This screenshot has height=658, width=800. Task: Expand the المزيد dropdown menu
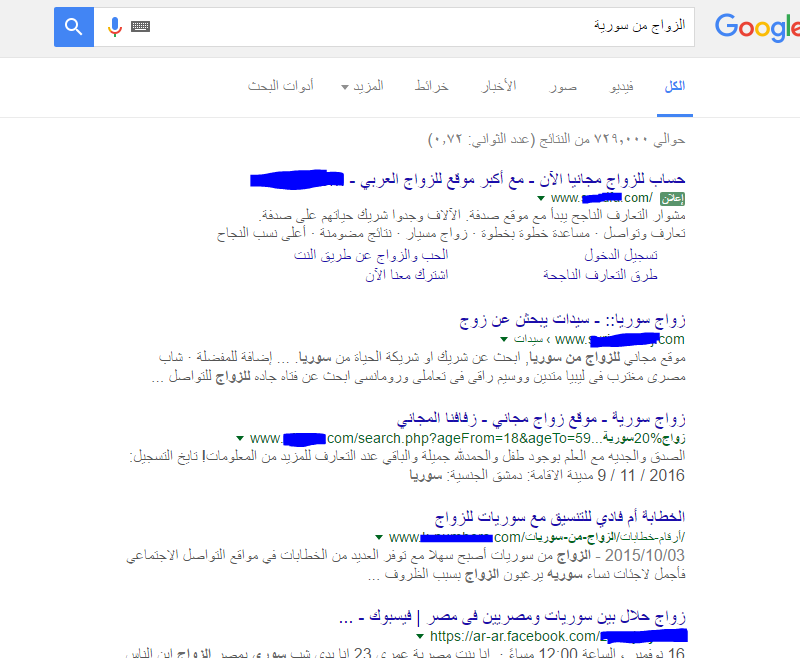click(363, 87)
